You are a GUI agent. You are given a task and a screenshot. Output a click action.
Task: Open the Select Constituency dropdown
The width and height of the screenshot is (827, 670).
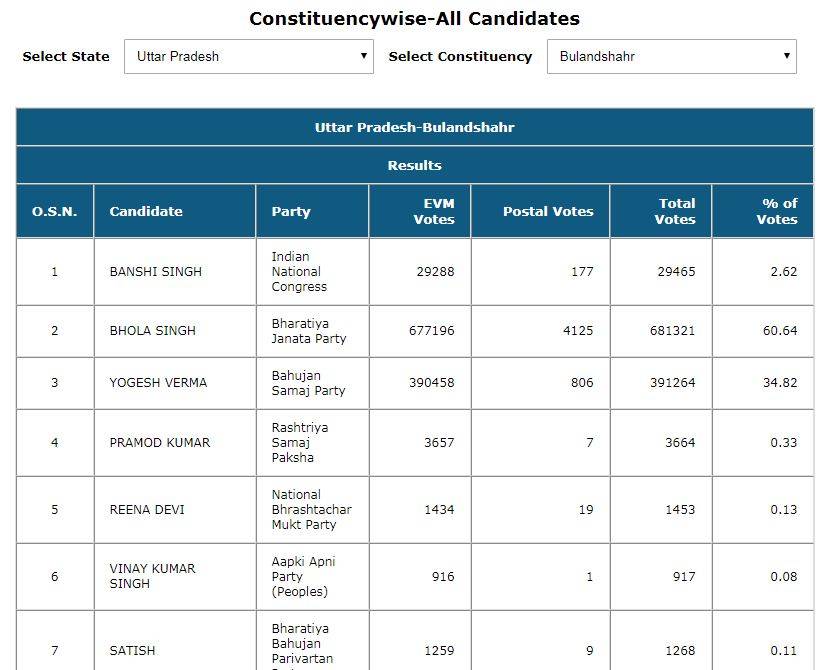670,56
